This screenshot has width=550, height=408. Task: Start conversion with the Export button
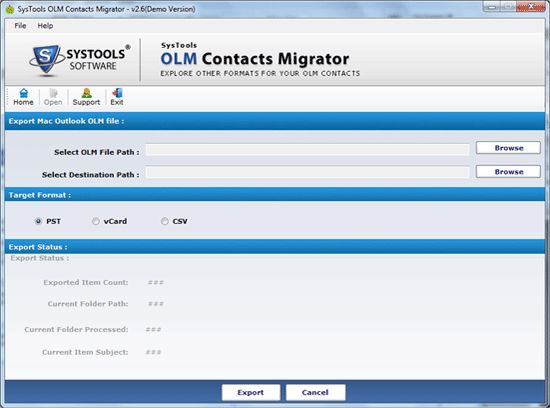(251, 392)
